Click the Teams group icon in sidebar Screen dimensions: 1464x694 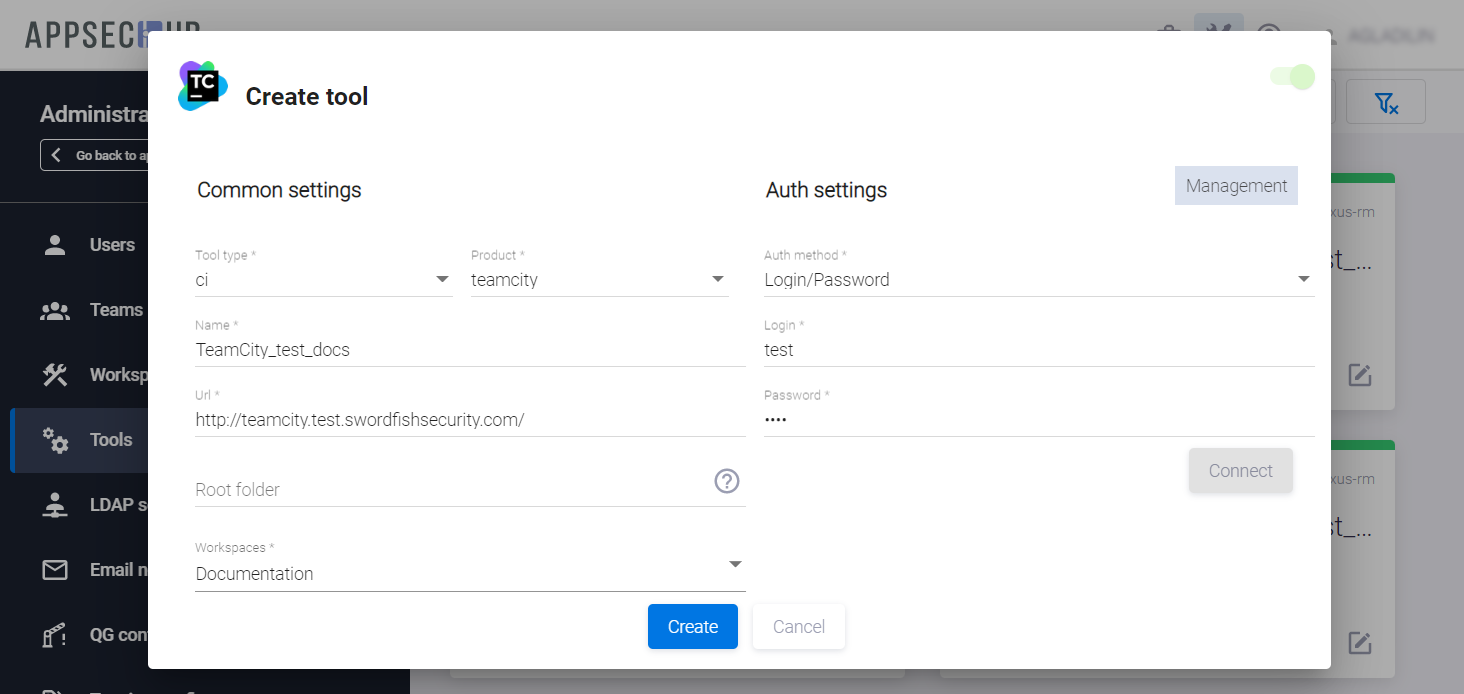[55, 310]
